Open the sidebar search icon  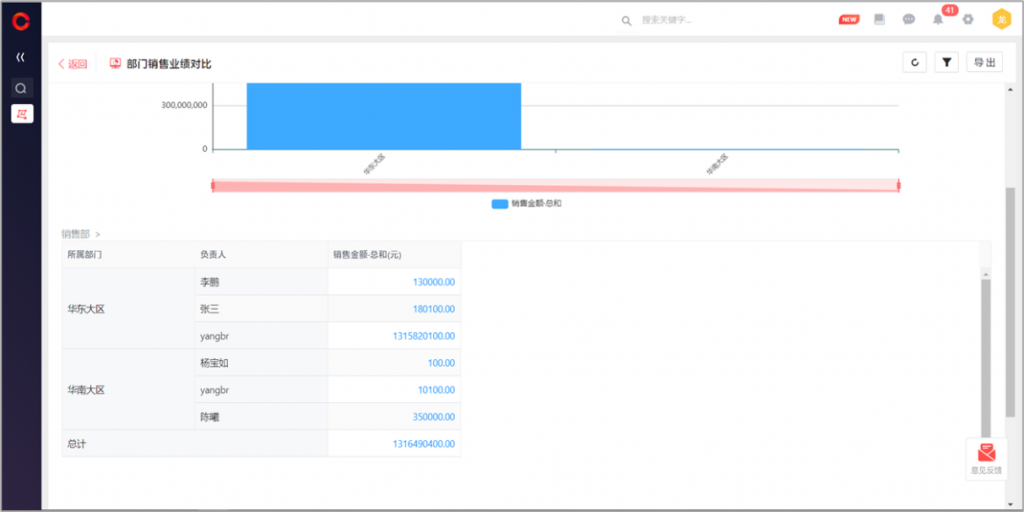click(x=21, y=88)
